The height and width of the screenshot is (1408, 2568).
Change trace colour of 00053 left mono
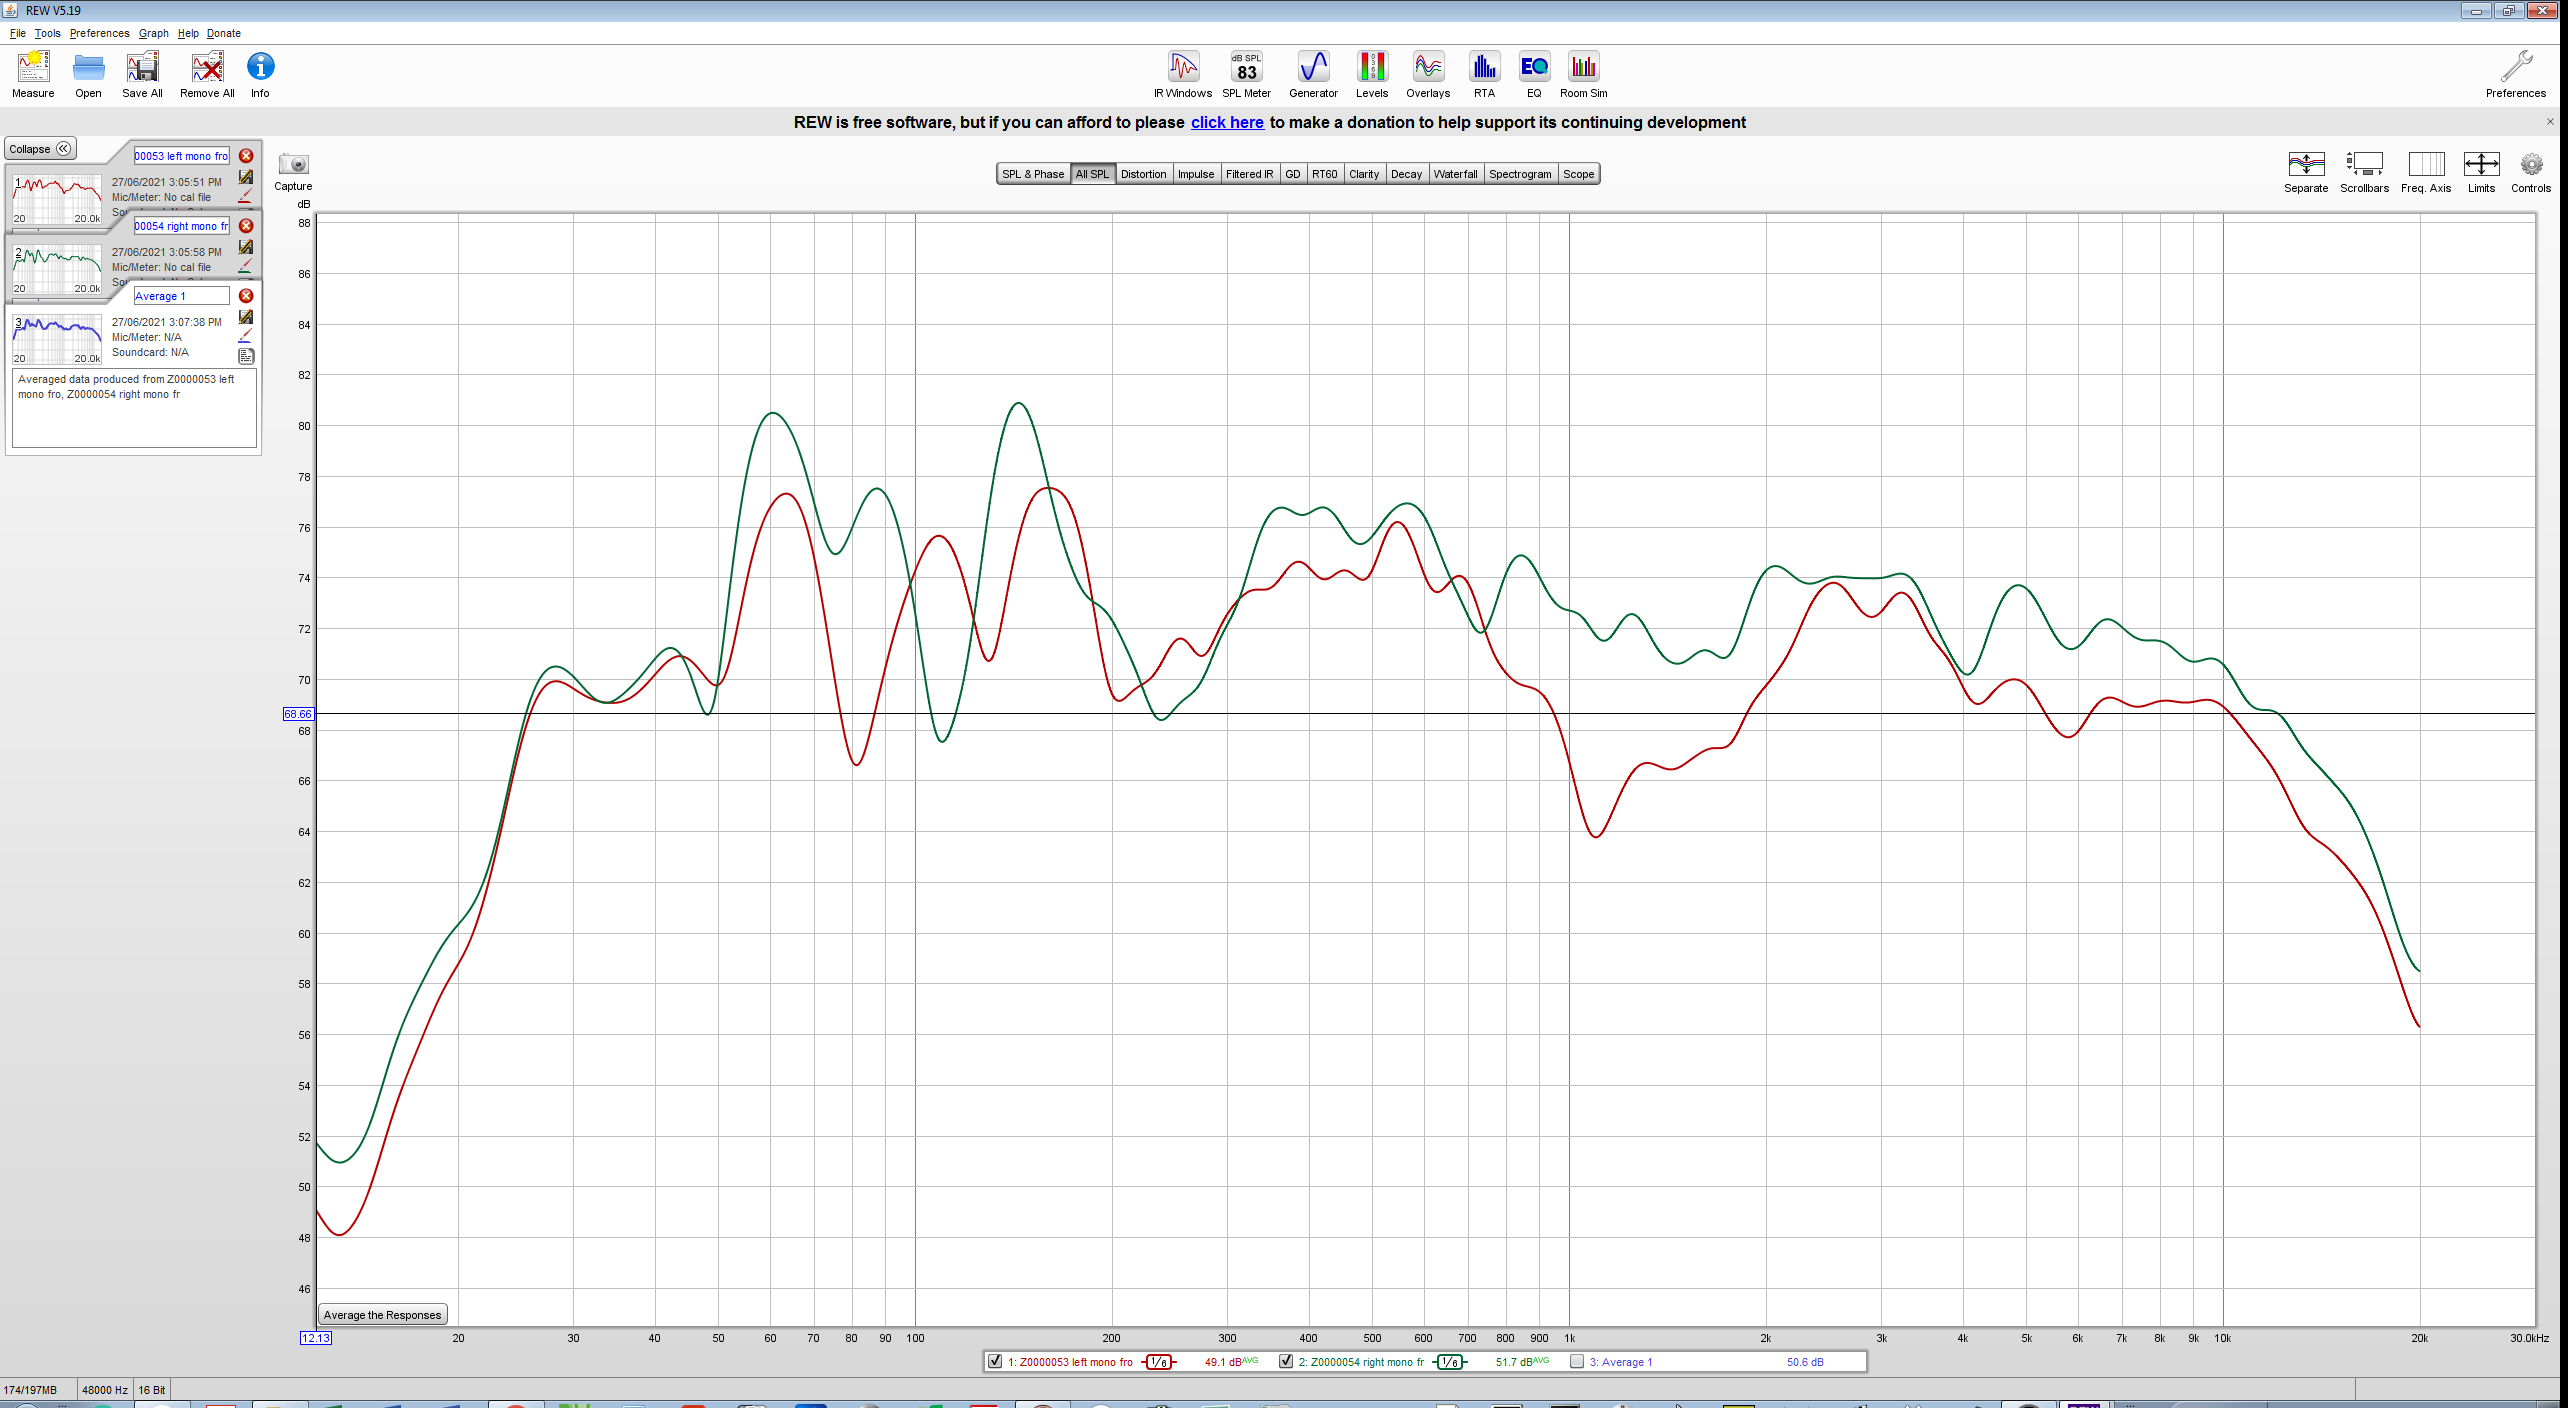(246, 196)
